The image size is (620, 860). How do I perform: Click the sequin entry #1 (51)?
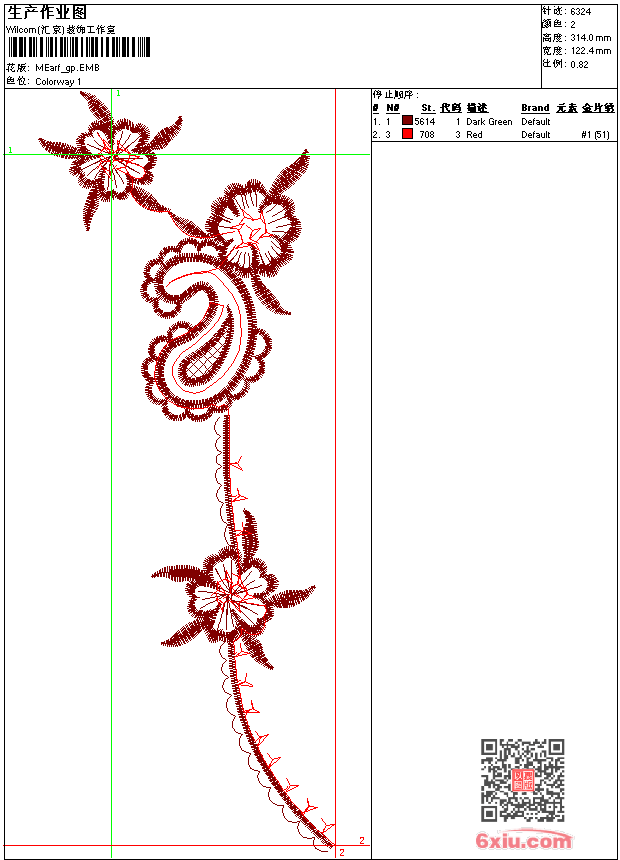point(595,134)
